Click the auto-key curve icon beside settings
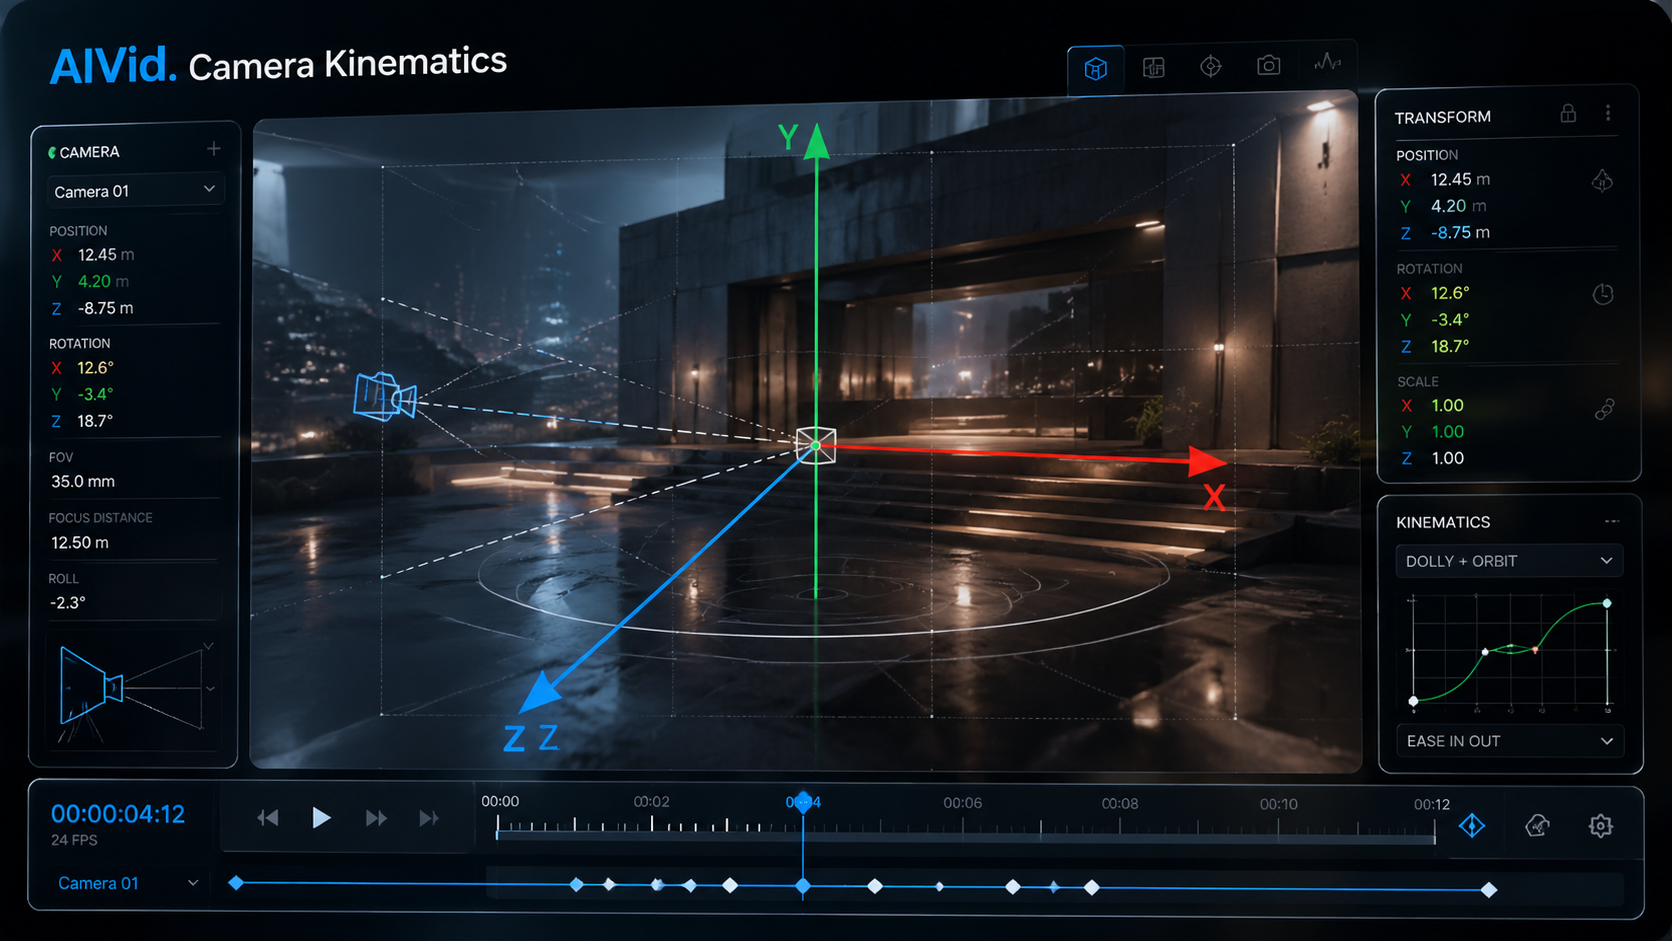1672x941 pixels. click(x=1537, y=826)
